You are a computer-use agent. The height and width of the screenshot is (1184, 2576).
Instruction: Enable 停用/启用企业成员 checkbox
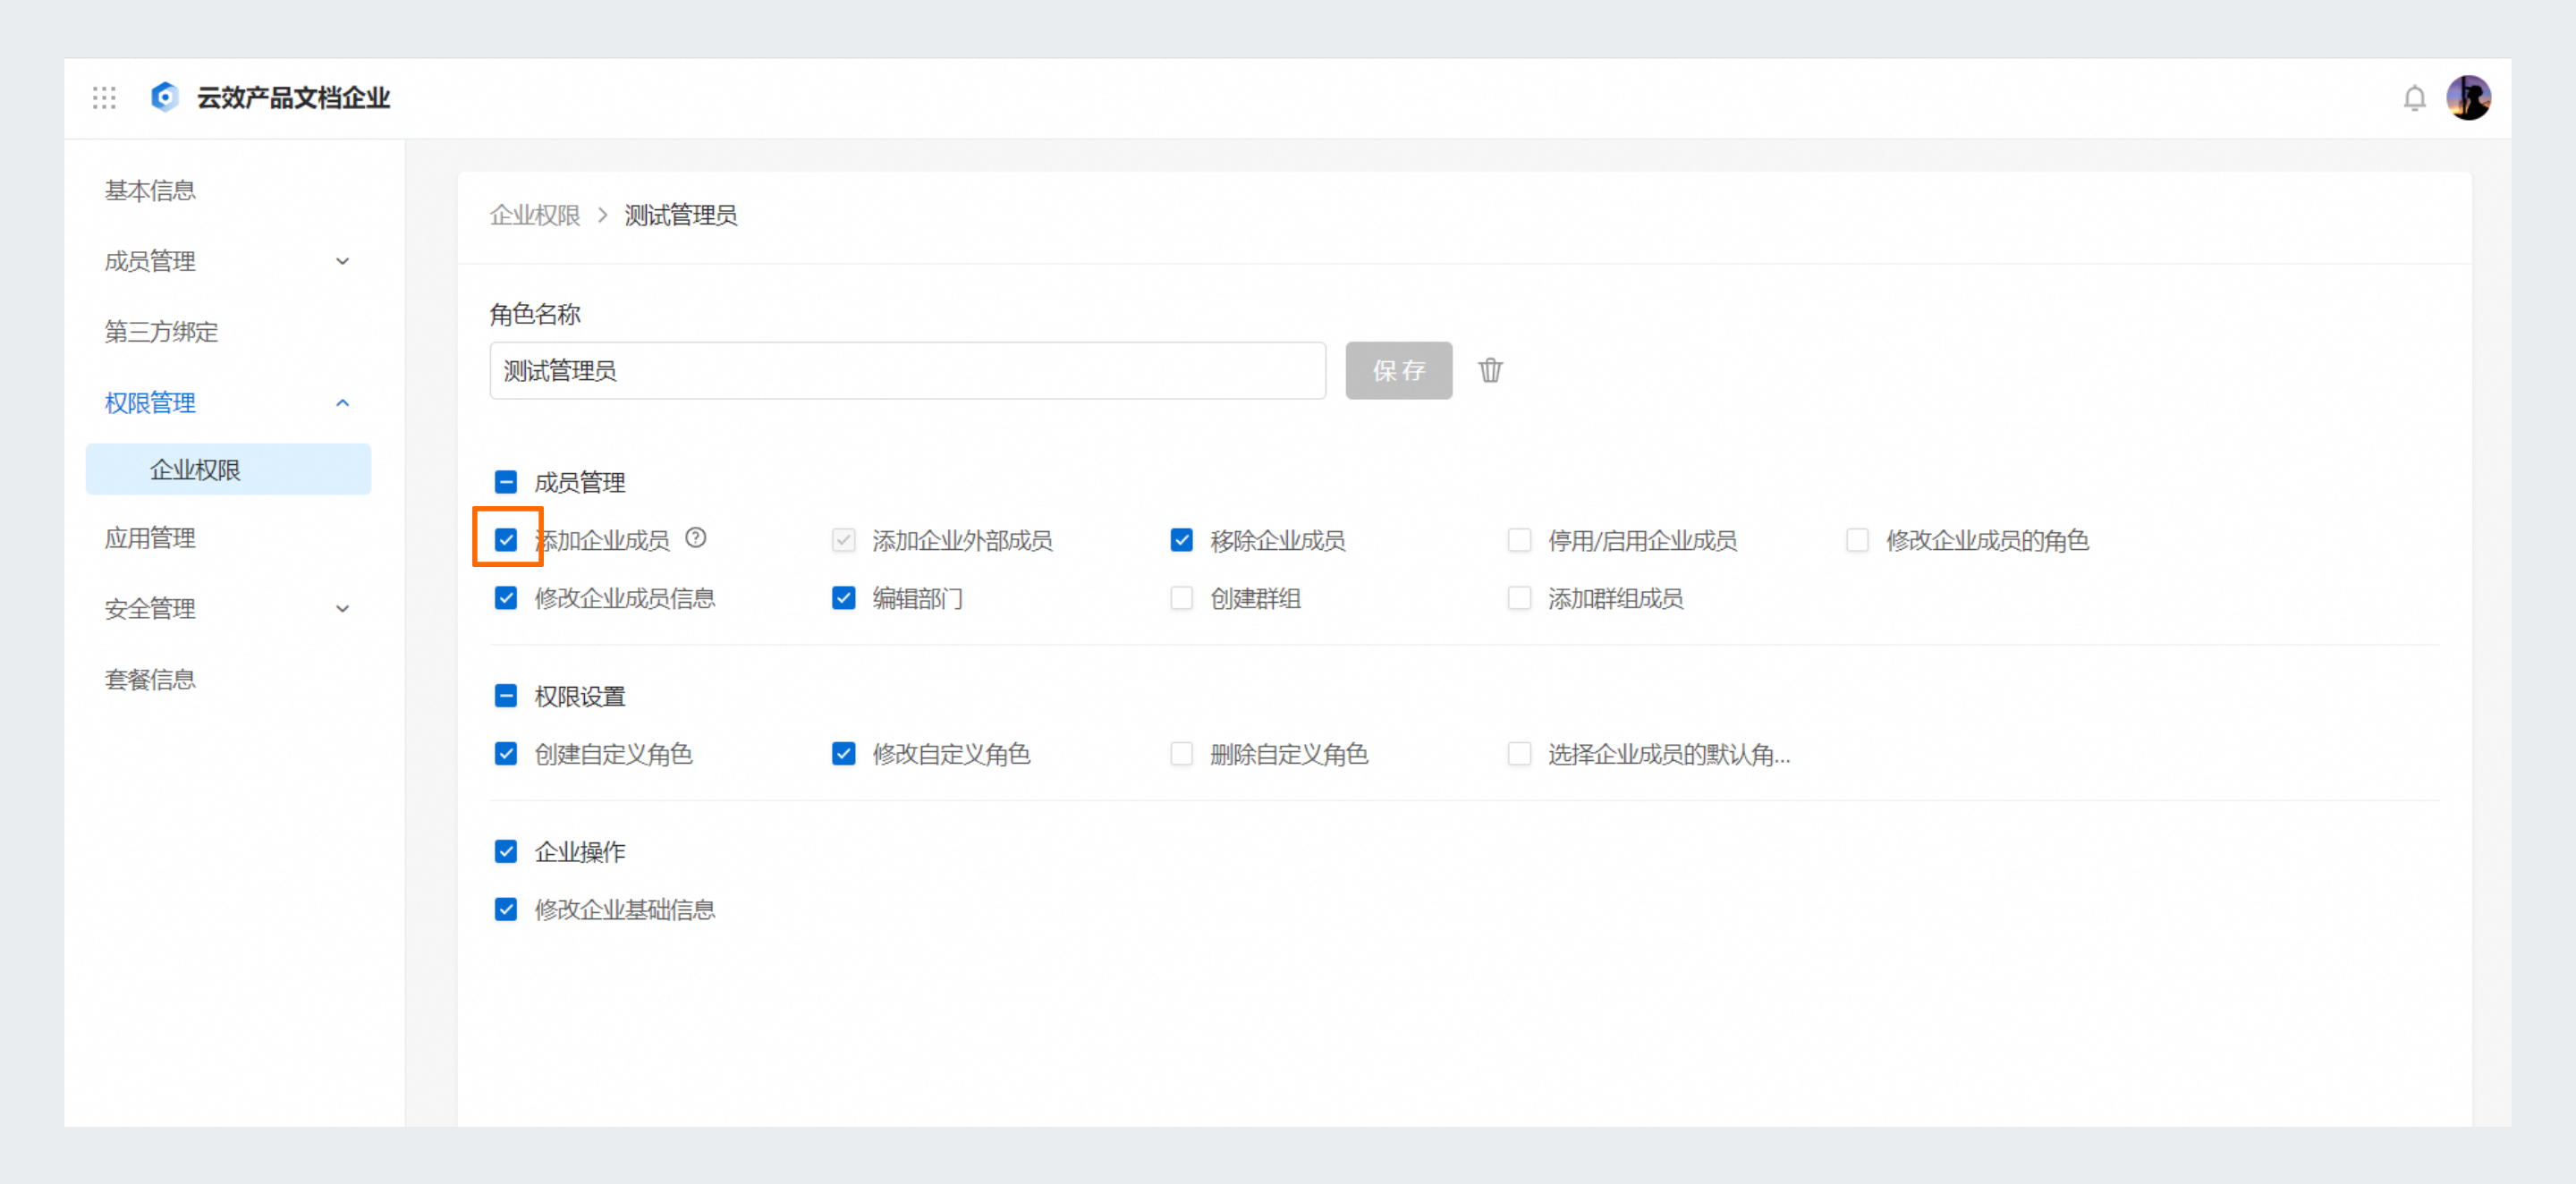point(1519,540)
